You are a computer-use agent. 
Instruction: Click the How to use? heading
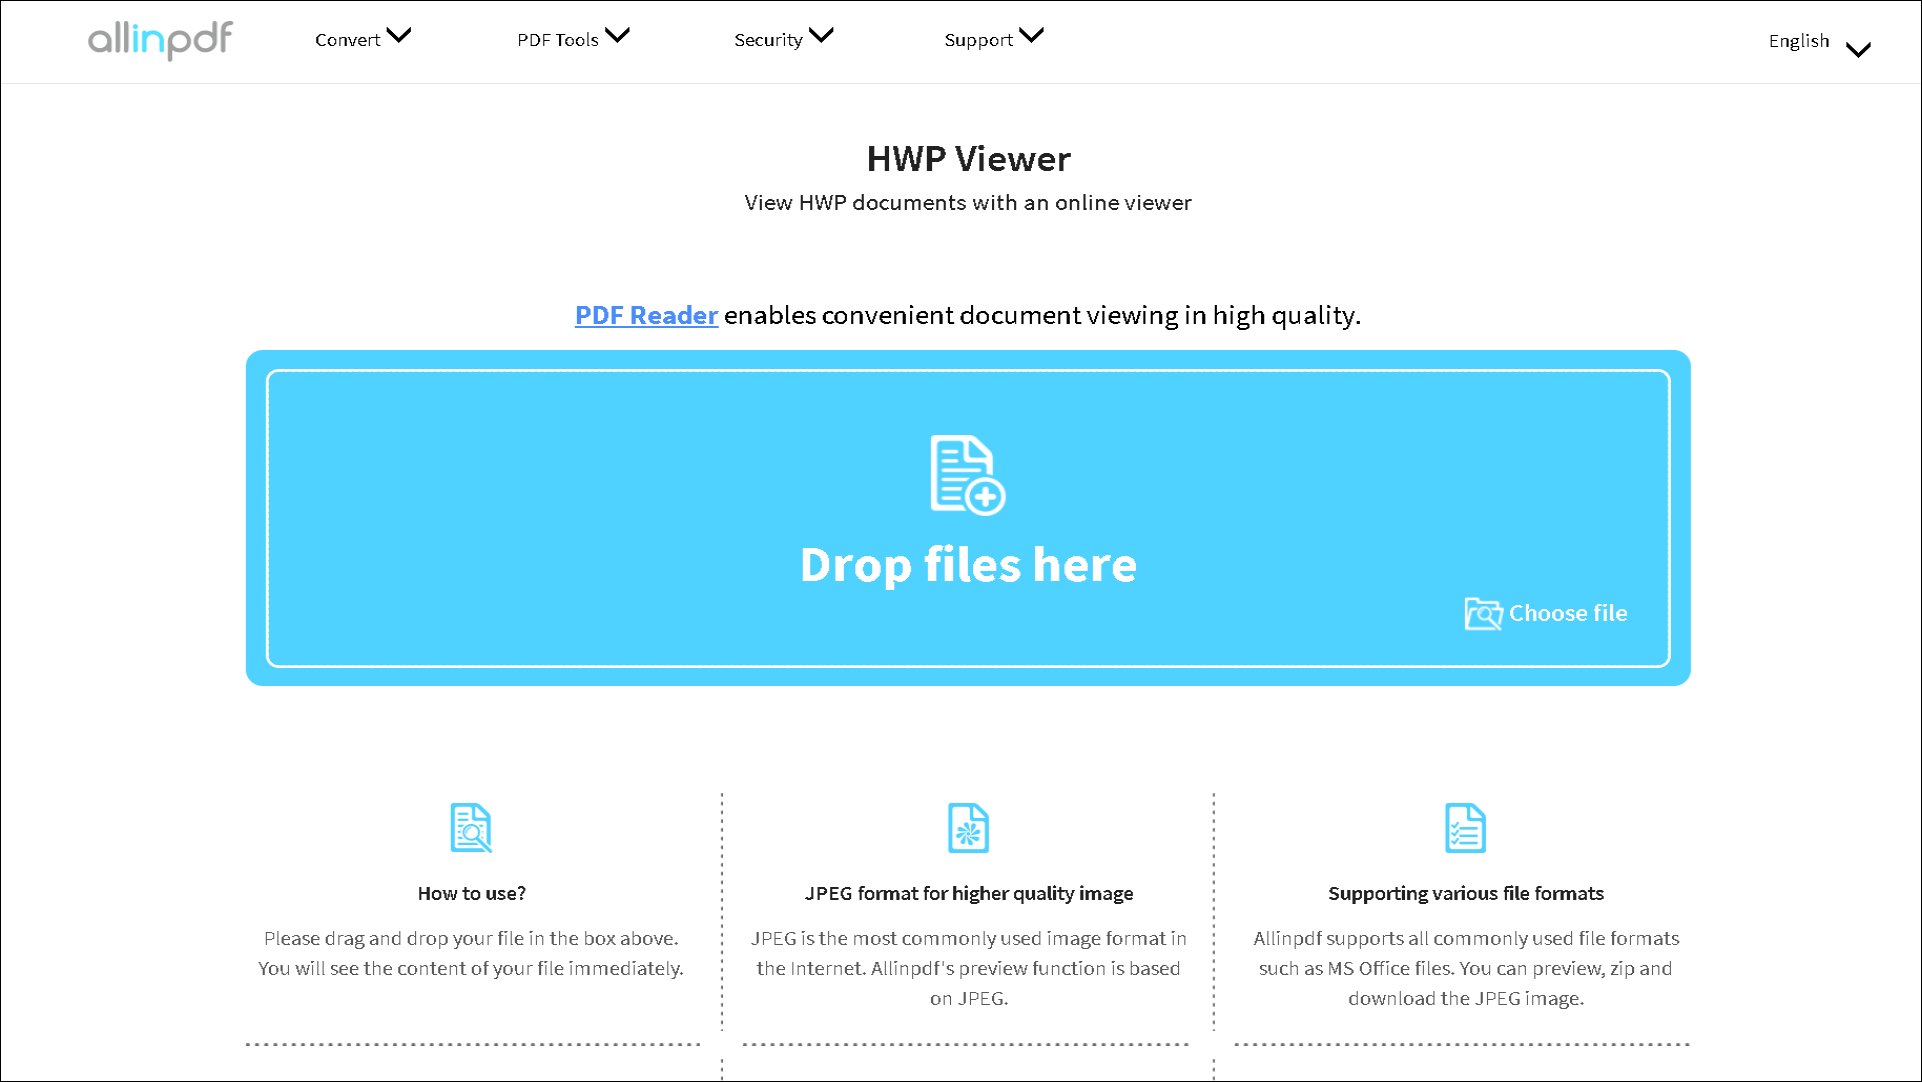point(471,893)
